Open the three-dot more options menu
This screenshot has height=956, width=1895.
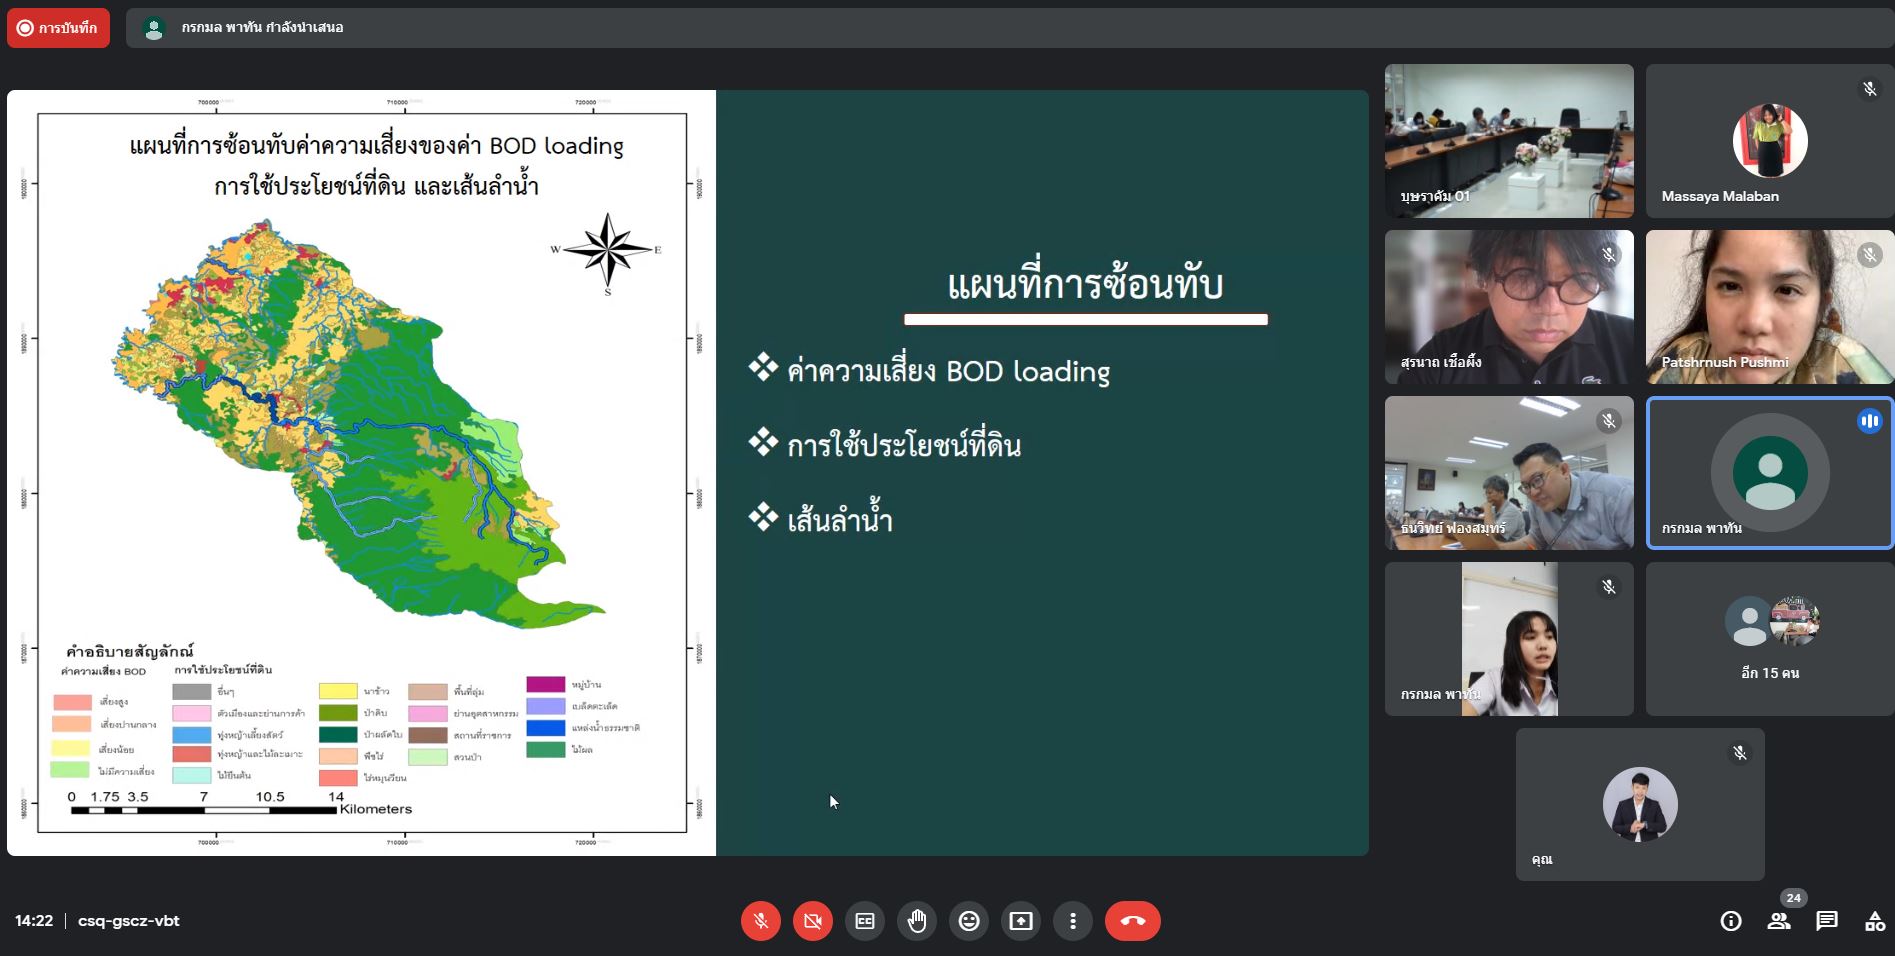tap(1073, 921)
